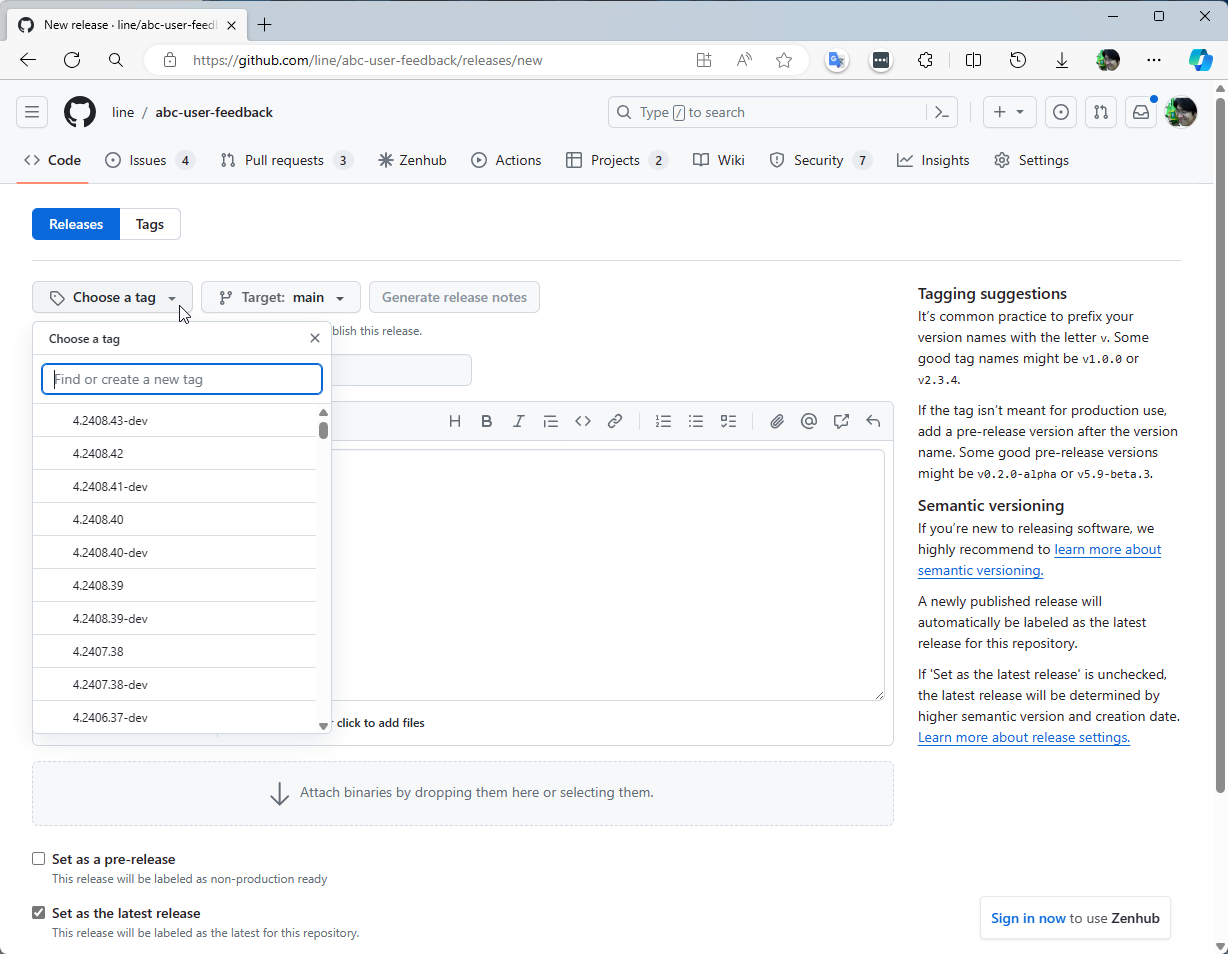Apply bold formatting in release editor
Image resolution: width=1228 pixels, height=954 pixels.
tap(487, 421)
